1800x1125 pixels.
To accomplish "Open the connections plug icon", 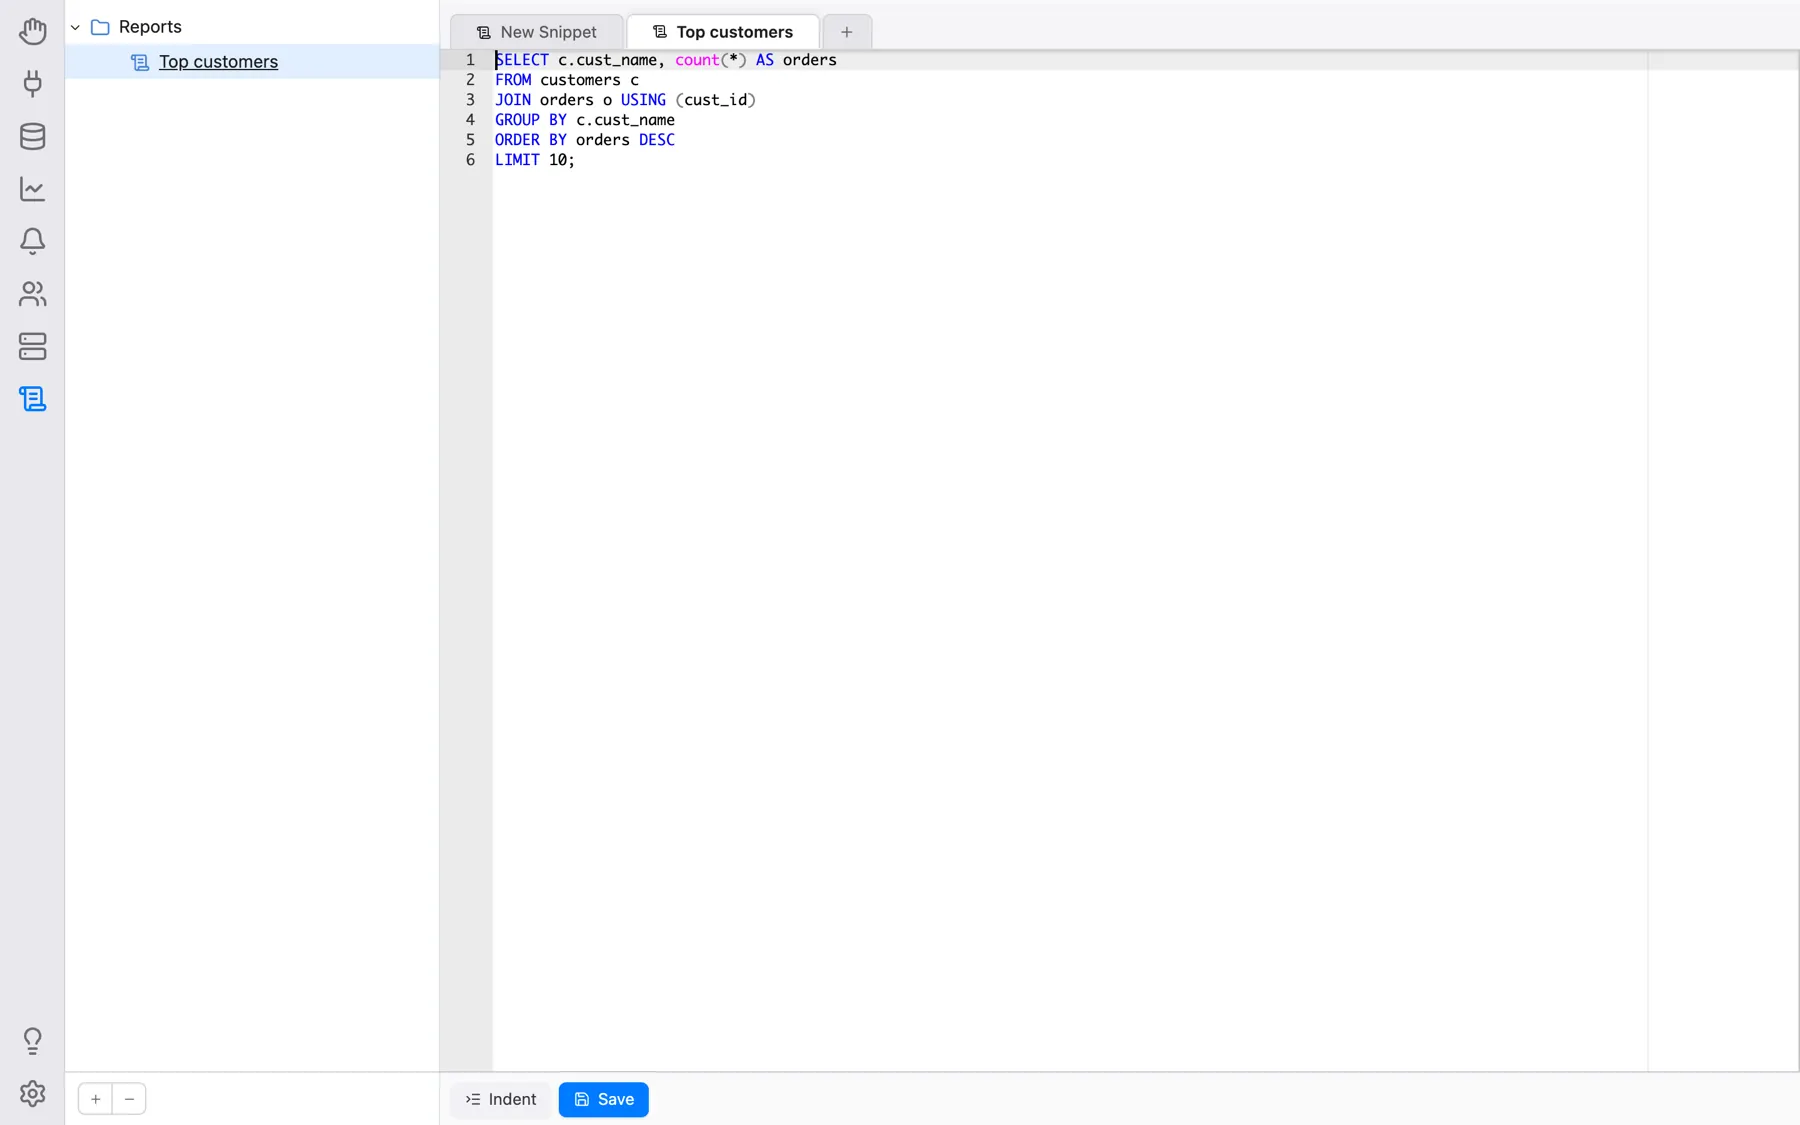I will [32, 83].
